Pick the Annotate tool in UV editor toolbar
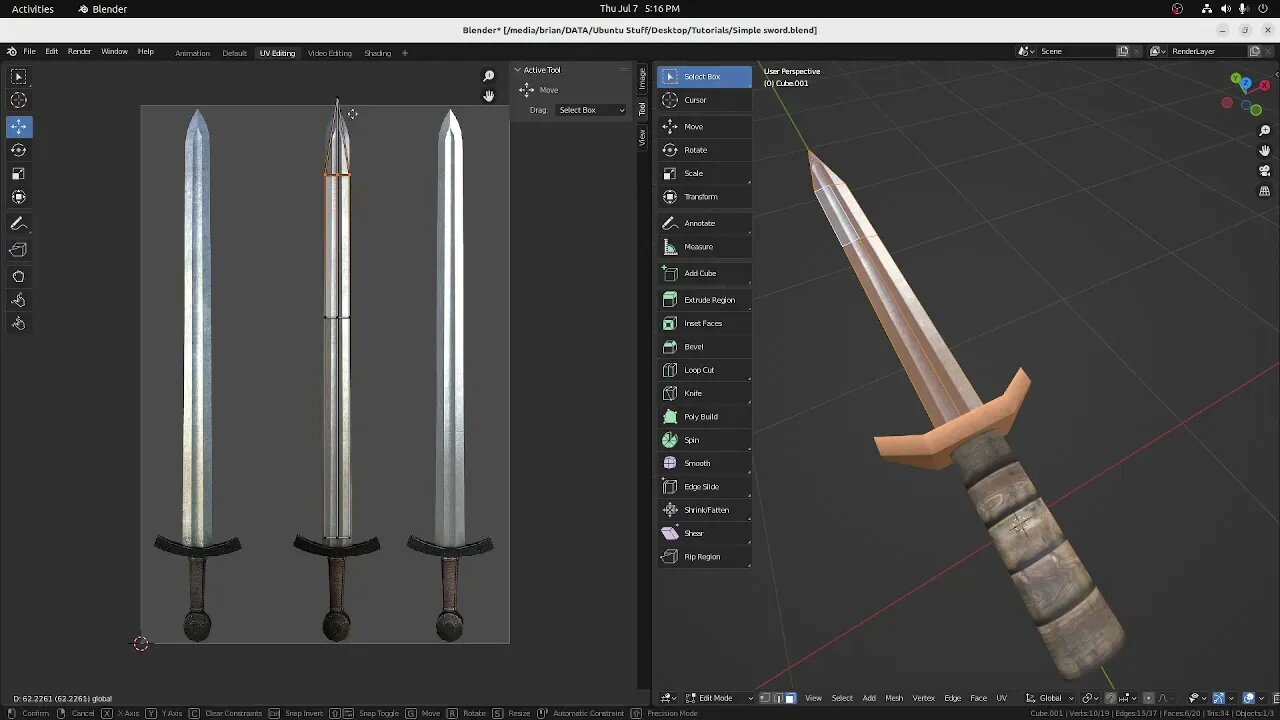The height and width of the screenshot is (720, 1280). [x=18, y=224]
